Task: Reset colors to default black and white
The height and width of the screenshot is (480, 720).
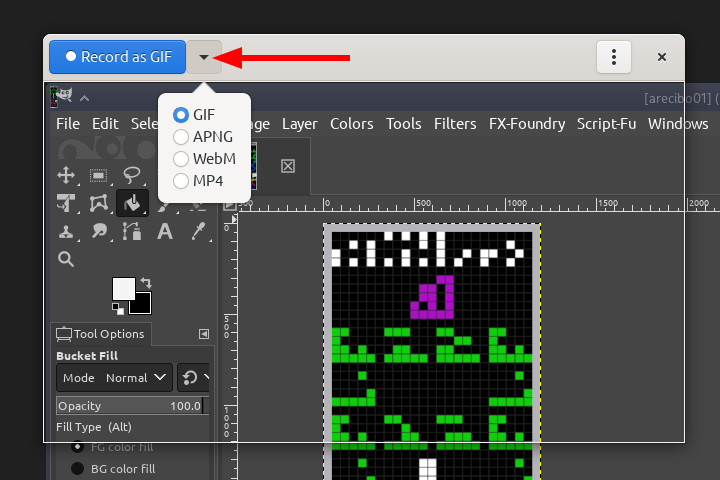Action: pos(118,309)
